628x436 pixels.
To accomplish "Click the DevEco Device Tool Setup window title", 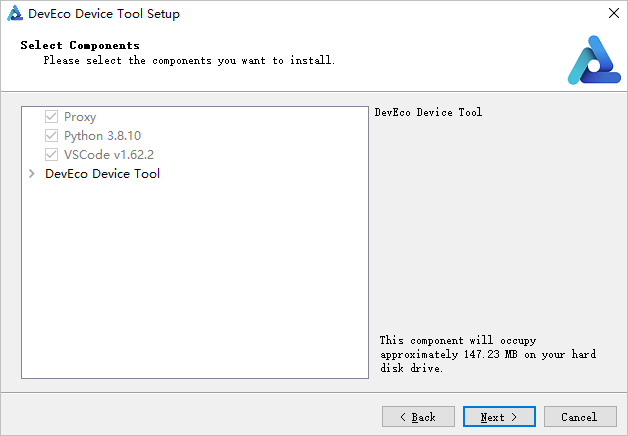I will (104, 15).
